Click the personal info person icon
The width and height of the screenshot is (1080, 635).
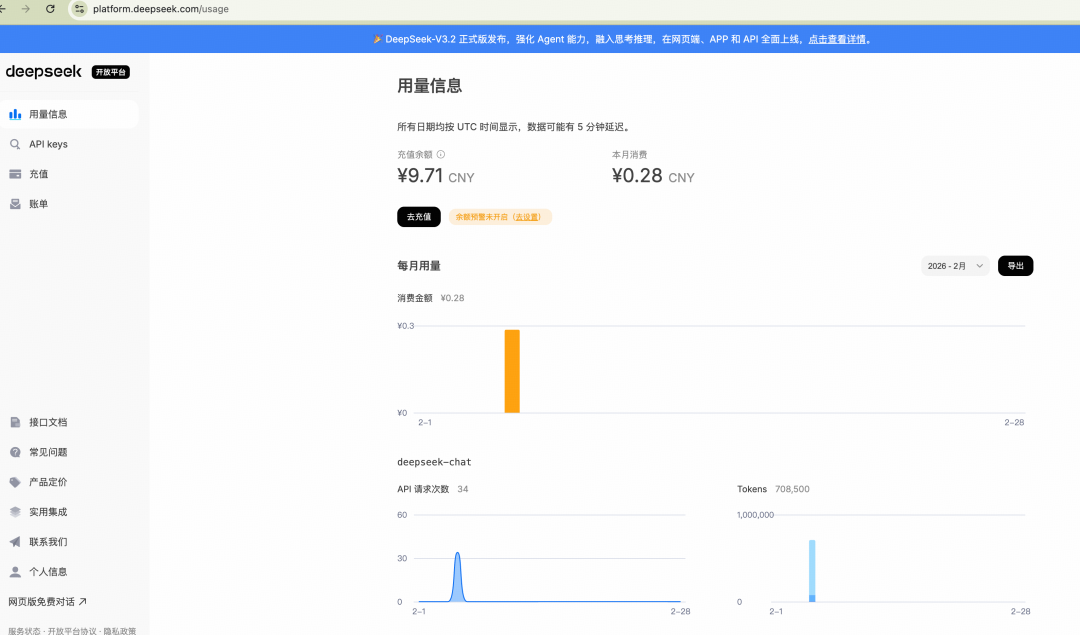pyautogui.click(x=15, y=572)
